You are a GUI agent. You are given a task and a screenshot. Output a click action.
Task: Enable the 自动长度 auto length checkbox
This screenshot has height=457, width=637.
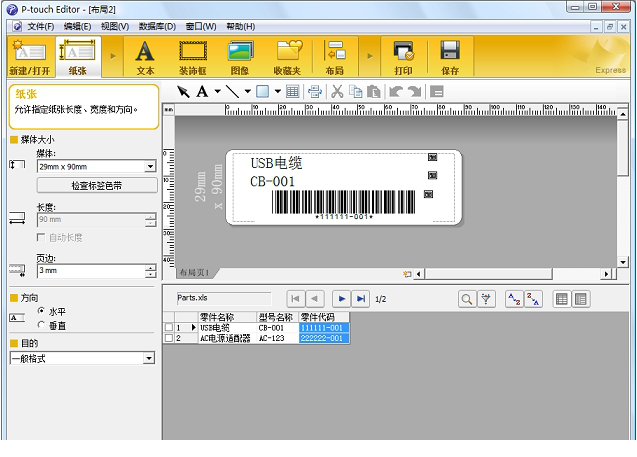click(x=41, y=237)
